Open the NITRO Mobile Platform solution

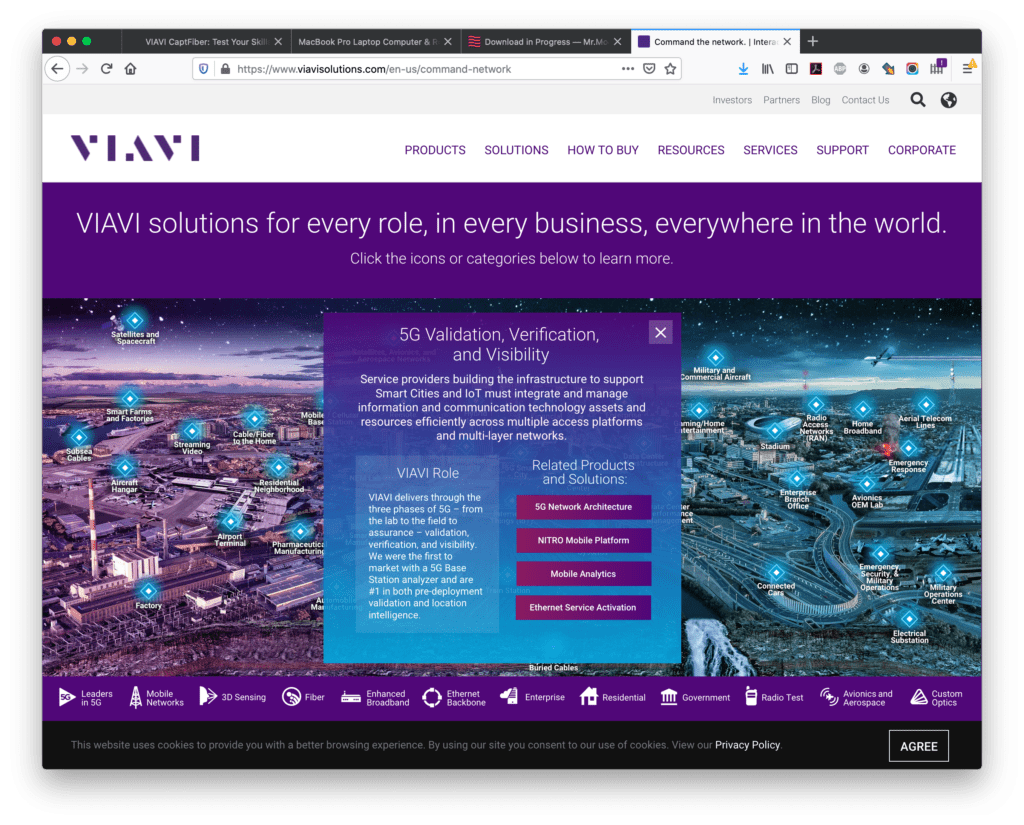(x=583, y=540)
